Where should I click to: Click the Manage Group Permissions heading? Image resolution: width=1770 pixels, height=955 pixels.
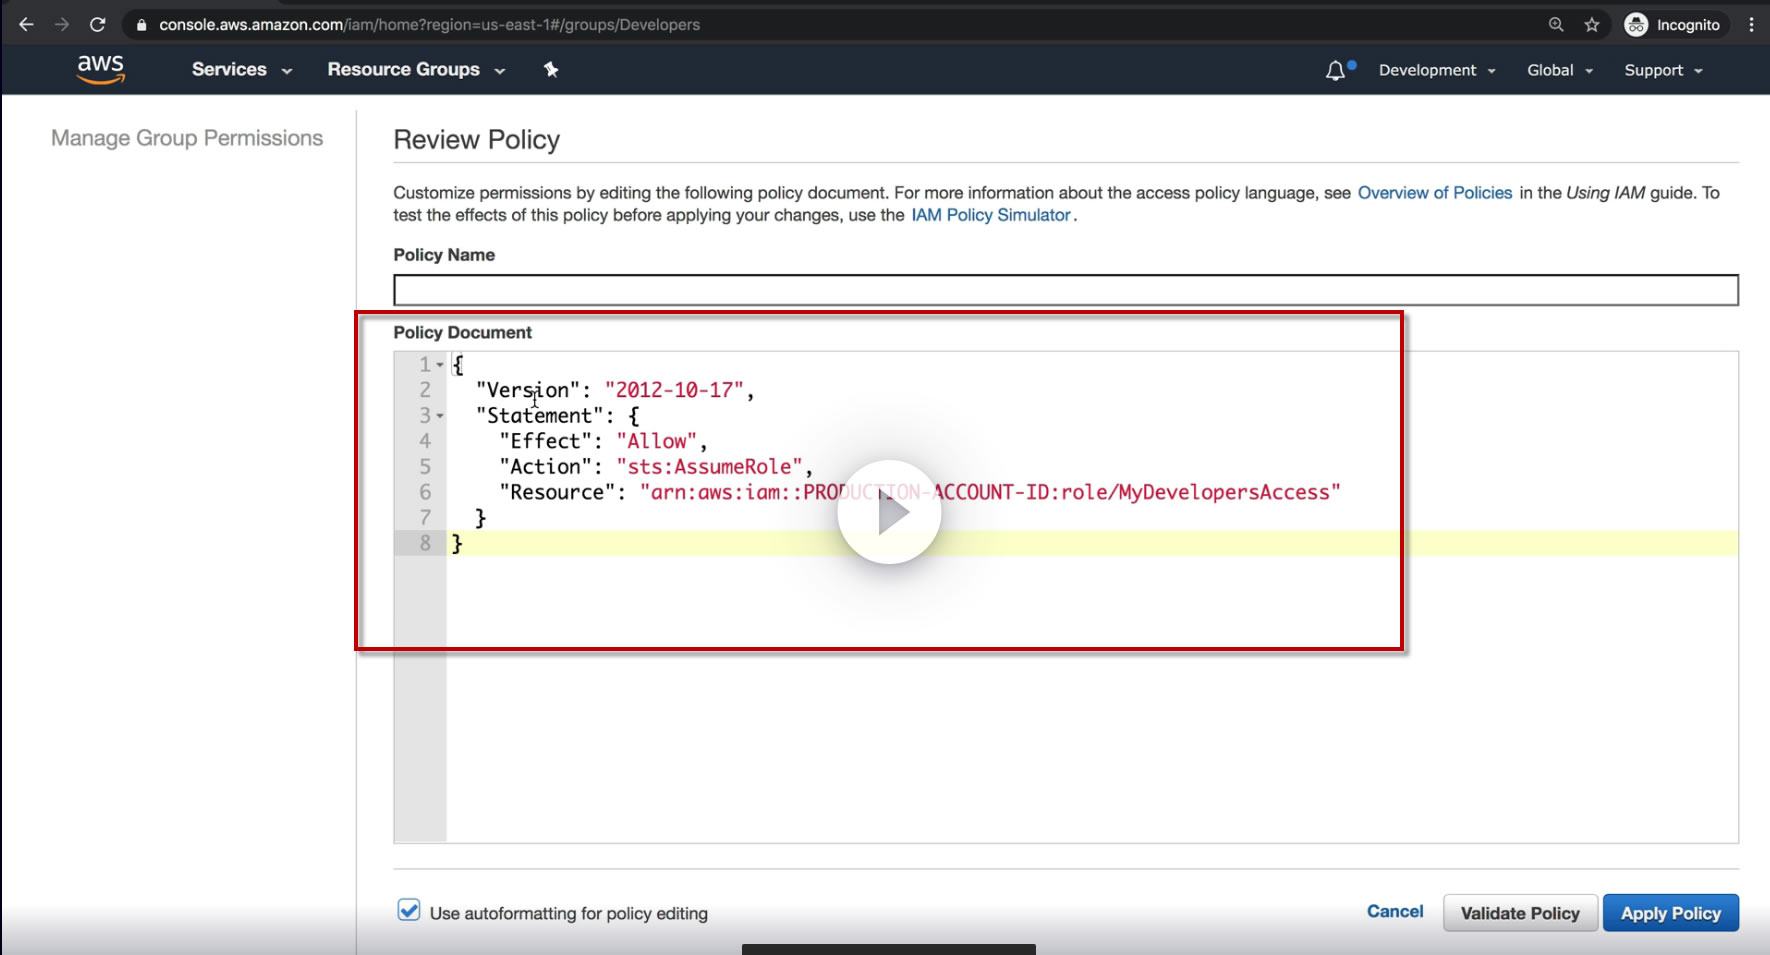point(187,138)
